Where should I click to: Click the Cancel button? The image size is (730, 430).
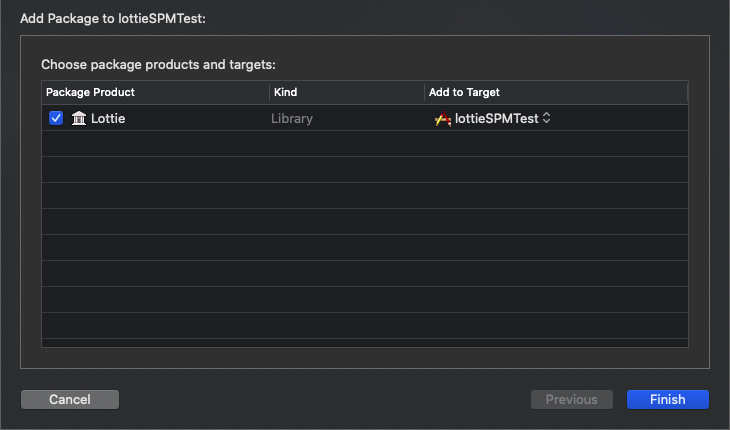tap(70, 399)
